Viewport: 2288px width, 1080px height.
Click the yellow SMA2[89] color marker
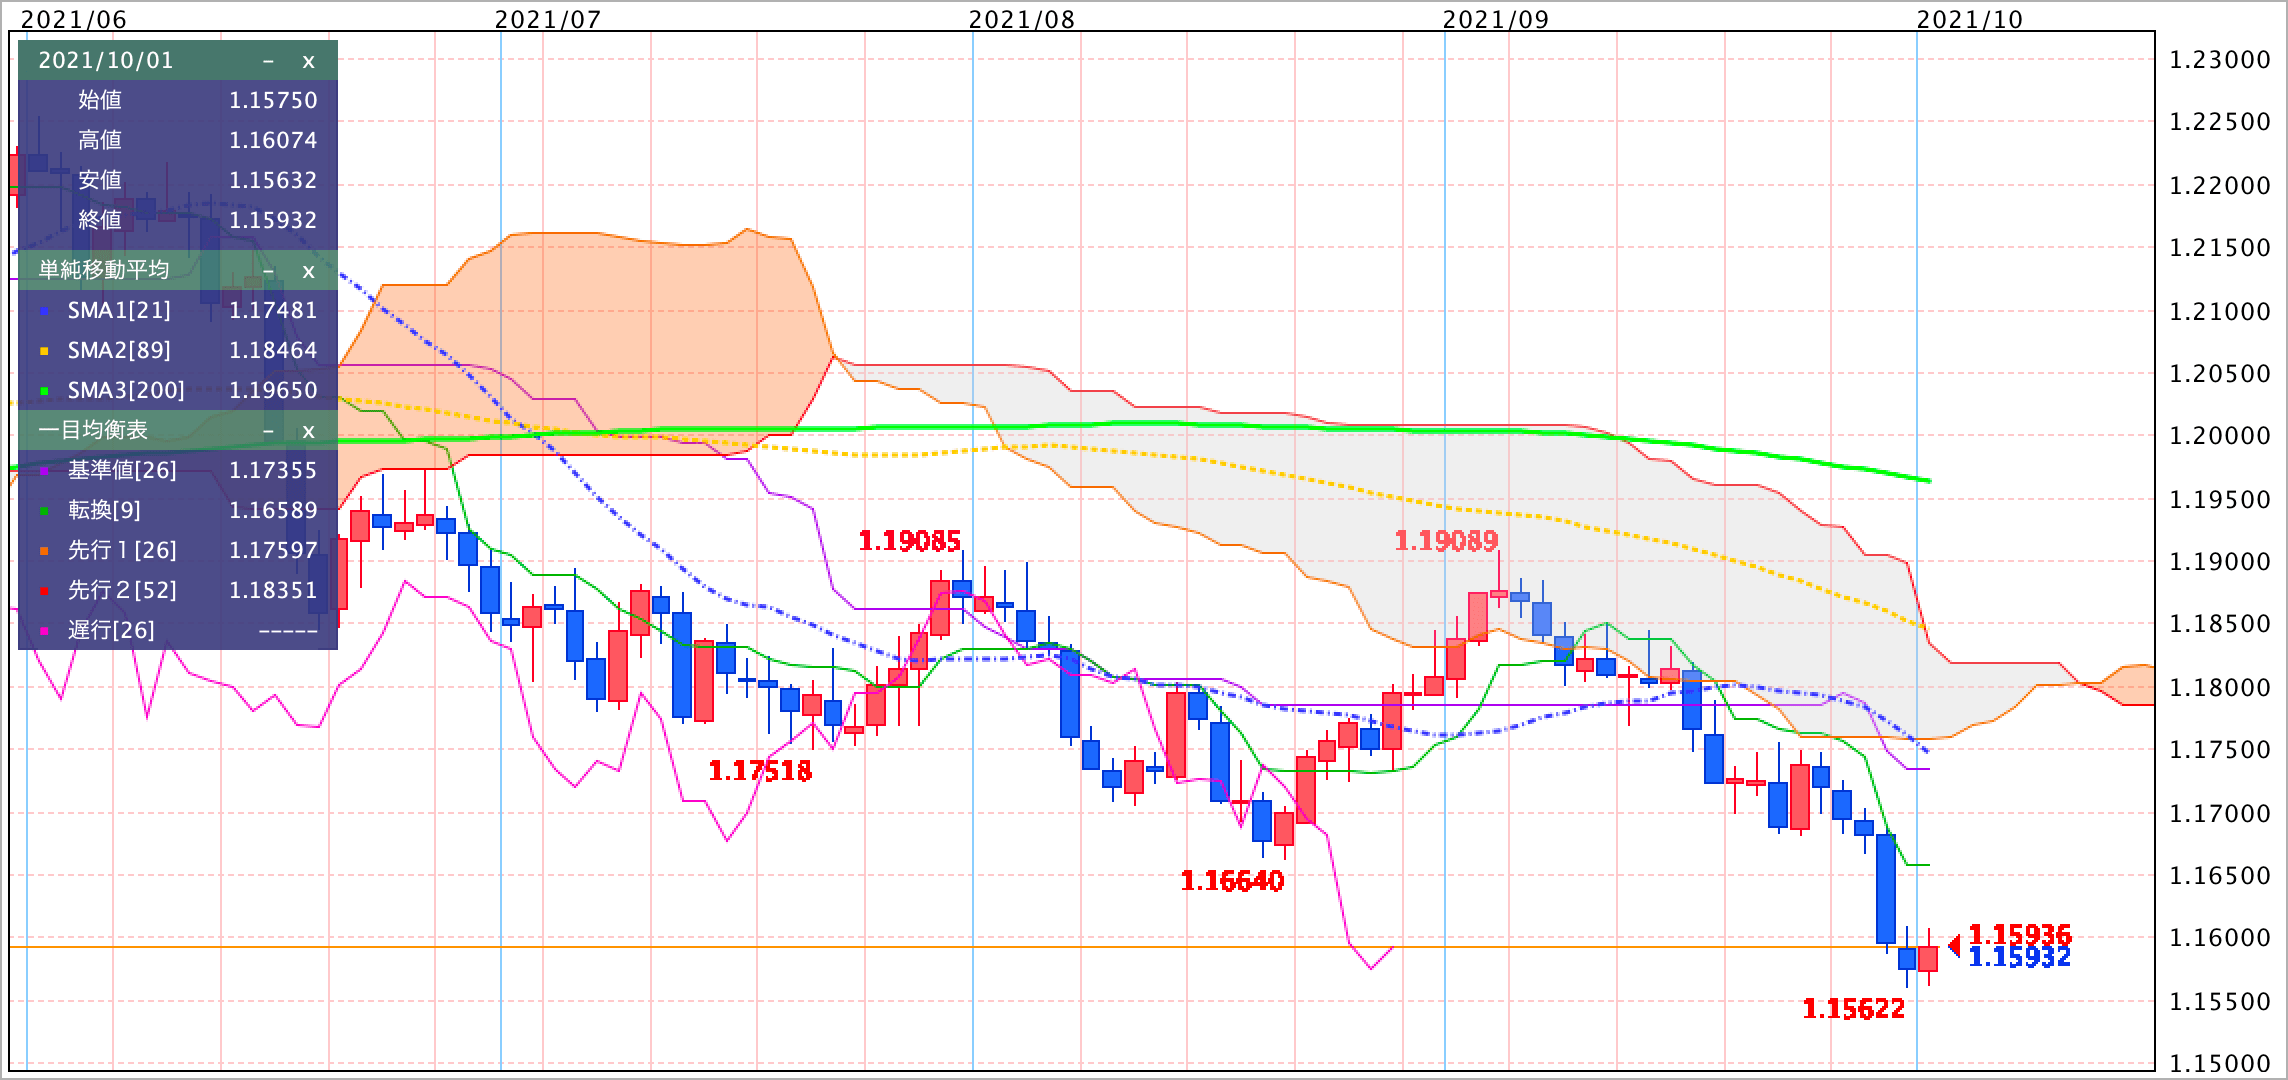(x=44, y=352)
